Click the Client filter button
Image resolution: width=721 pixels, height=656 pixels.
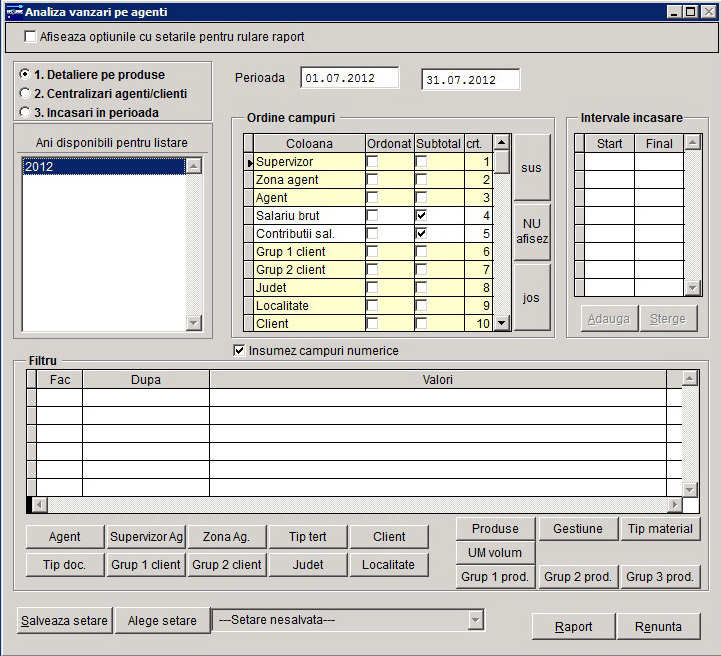click(389, 536)
